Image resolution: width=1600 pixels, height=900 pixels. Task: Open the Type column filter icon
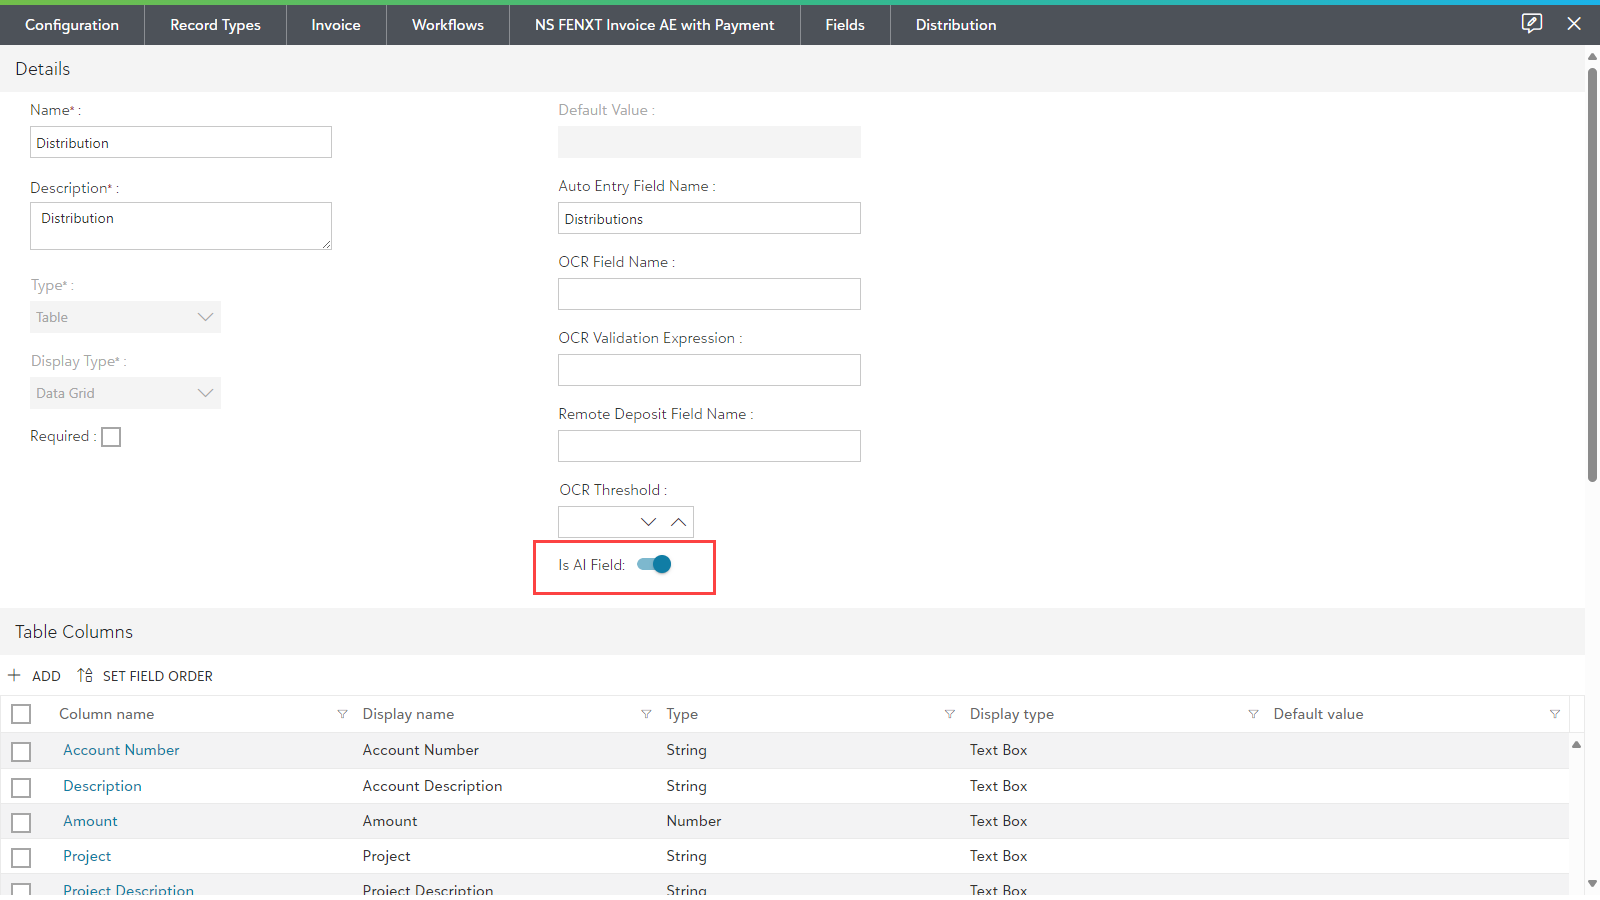949,714
